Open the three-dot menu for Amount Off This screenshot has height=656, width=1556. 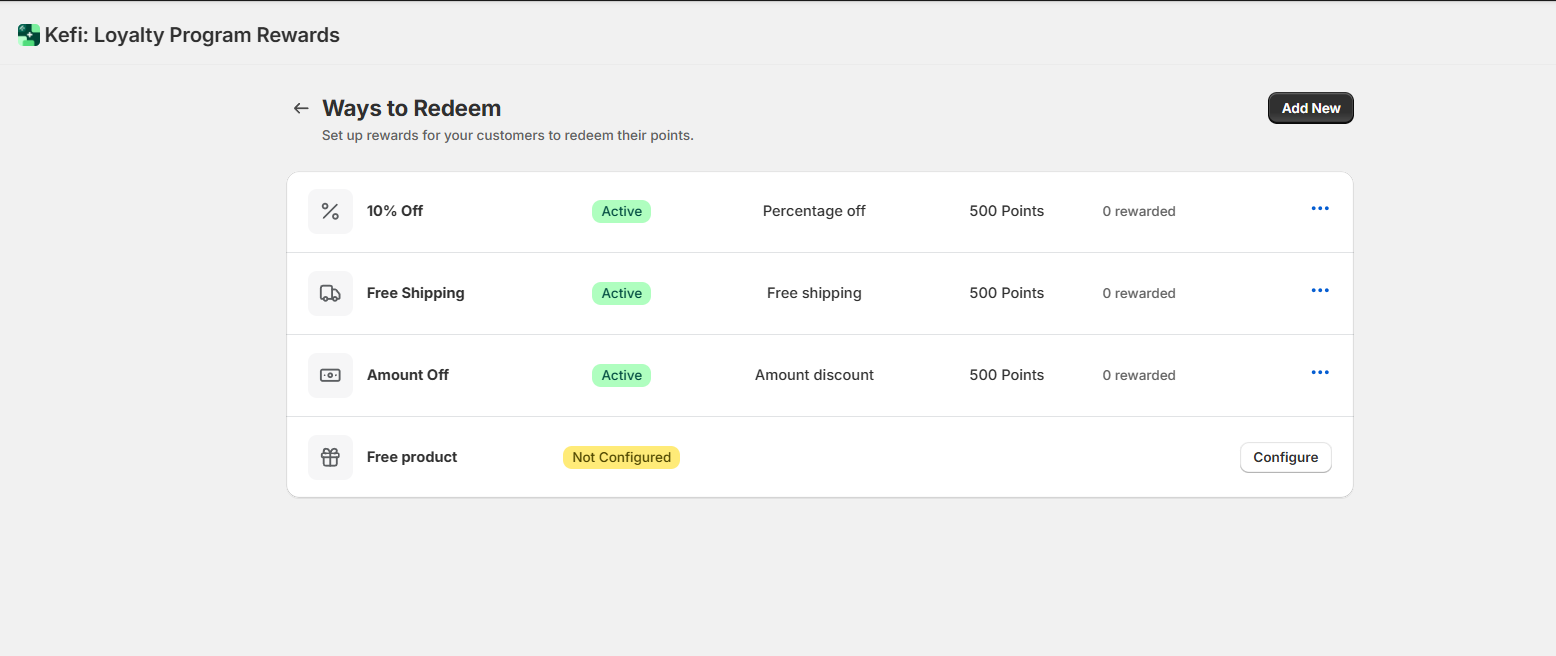[x=1320, y=373]
